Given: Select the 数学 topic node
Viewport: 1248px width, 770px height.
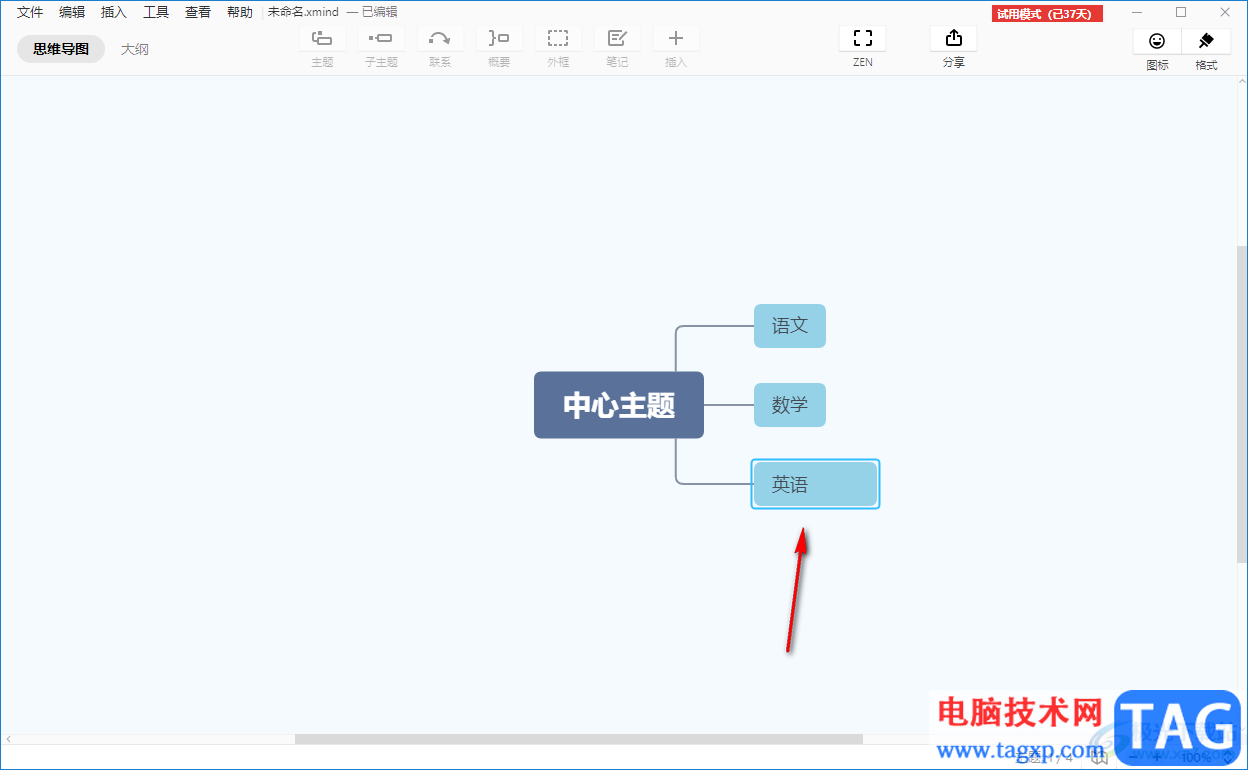Looking at the screenshot, I should point(790,405).
